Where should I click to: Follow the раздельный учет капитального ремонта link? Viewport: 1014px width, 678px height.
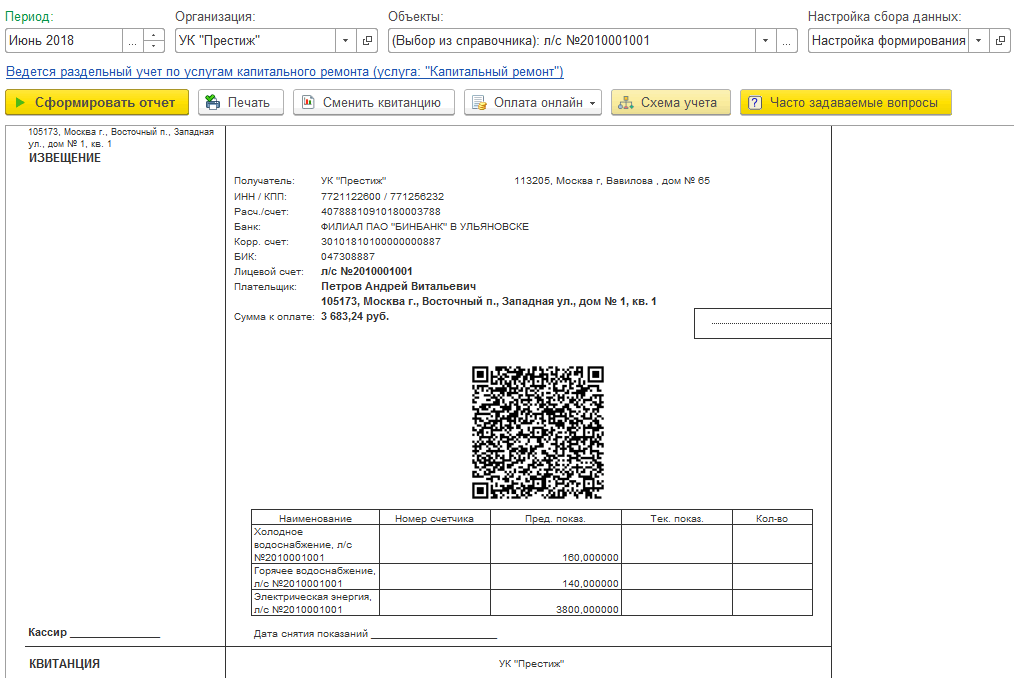(285, 72)
